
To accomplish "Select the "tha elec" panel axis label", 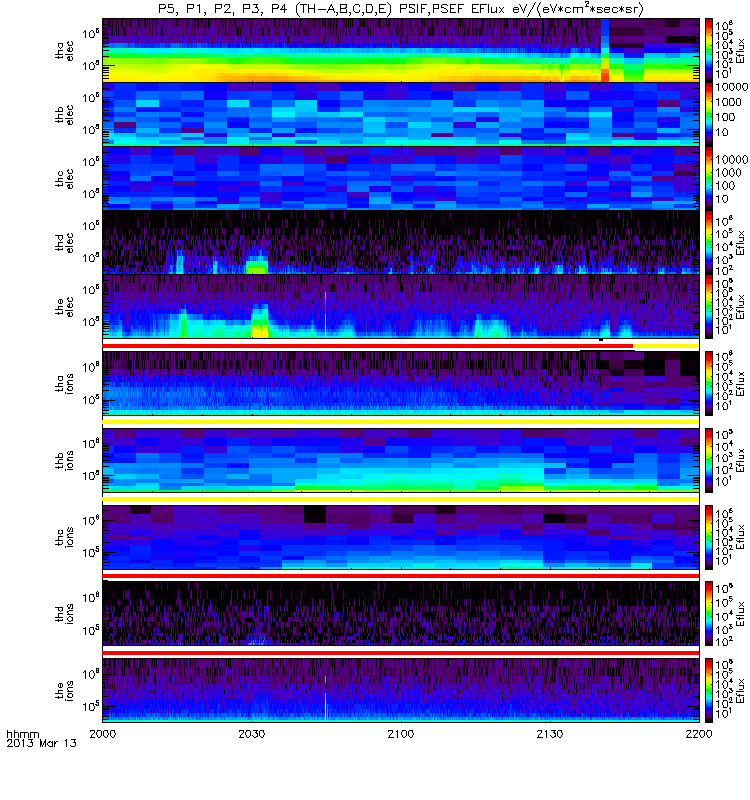I will (x=64, y=51).
